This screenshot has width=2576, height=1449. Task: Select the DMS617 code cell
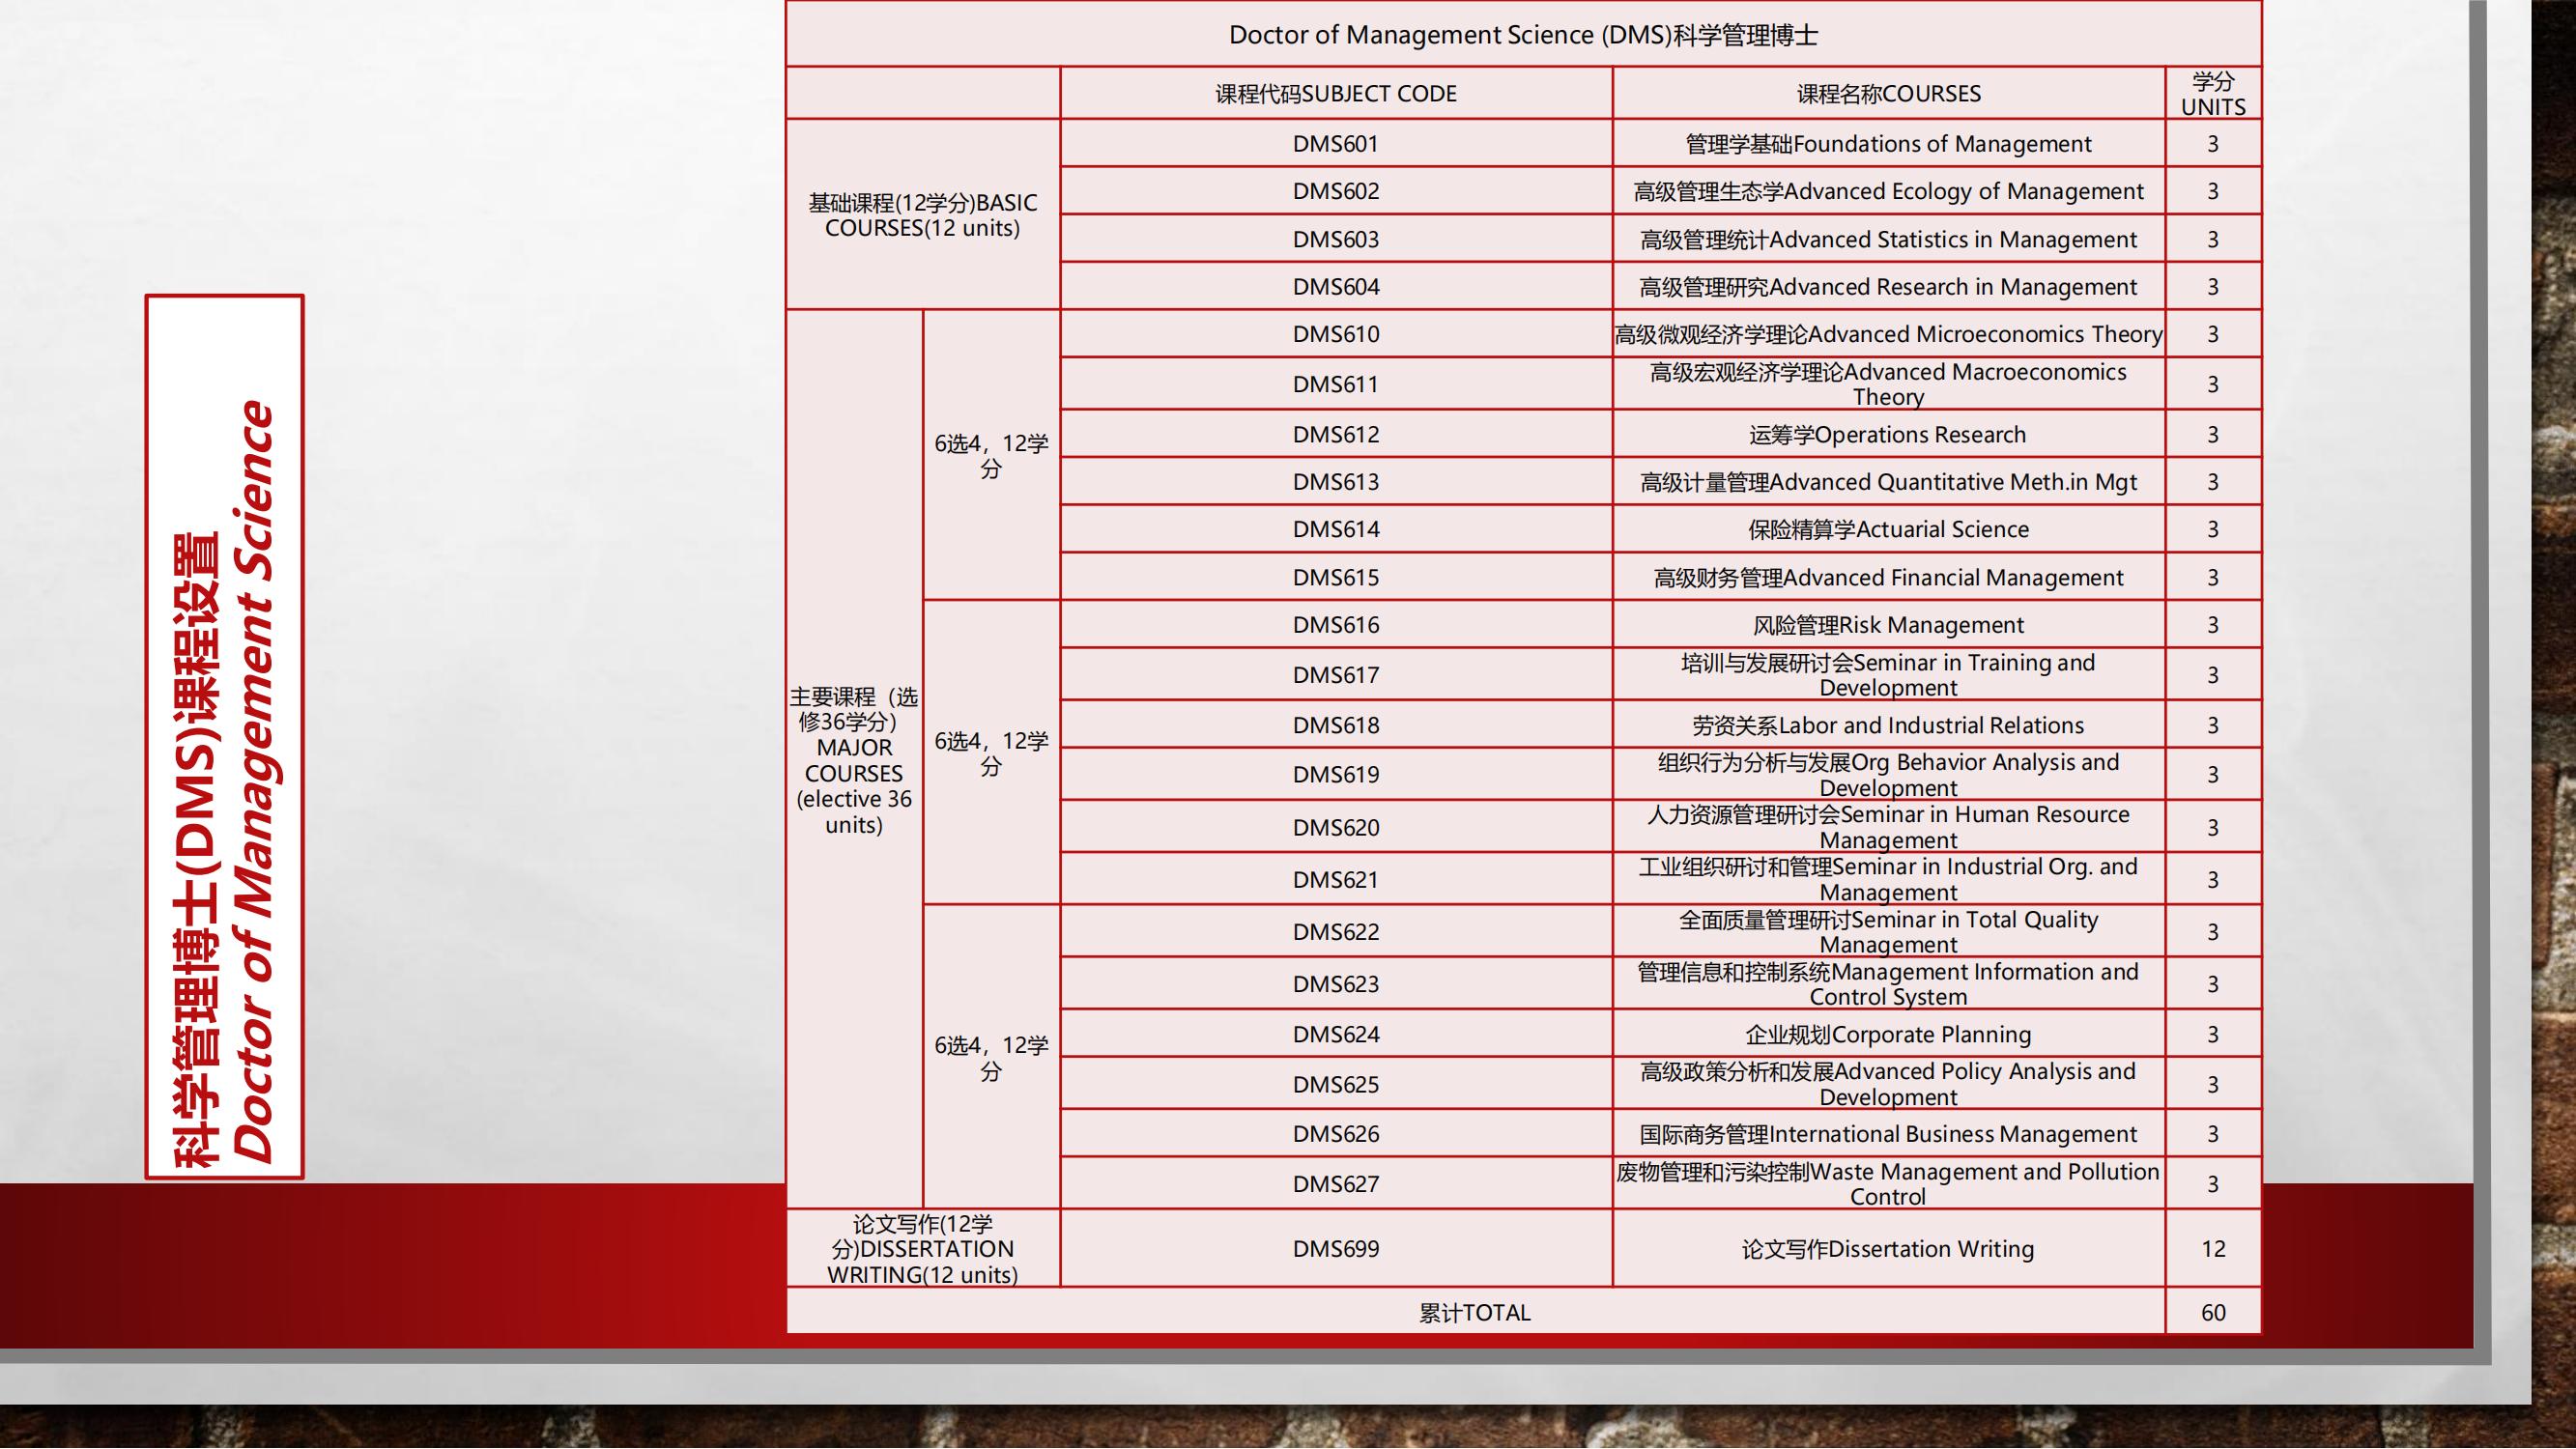coord(1336,674)
